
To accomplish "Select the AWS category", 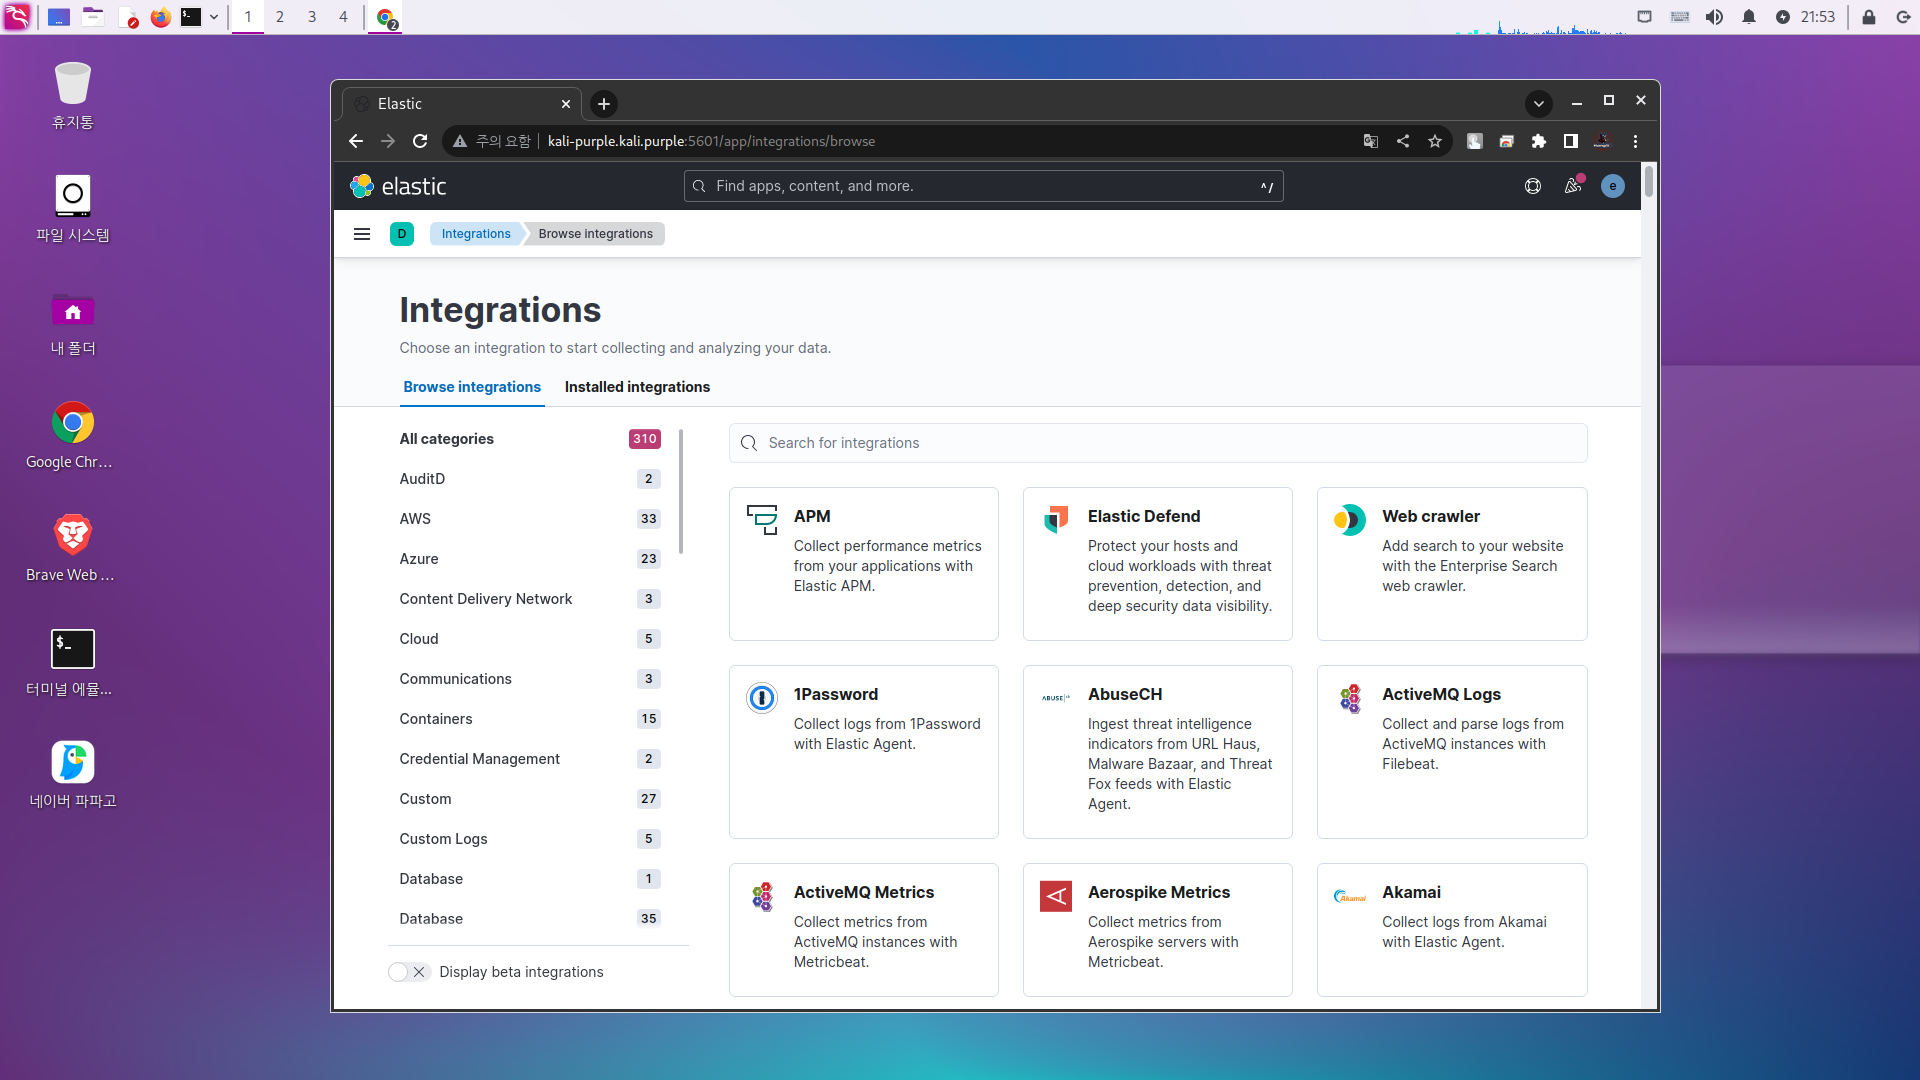I will click(x=415, y=519).
